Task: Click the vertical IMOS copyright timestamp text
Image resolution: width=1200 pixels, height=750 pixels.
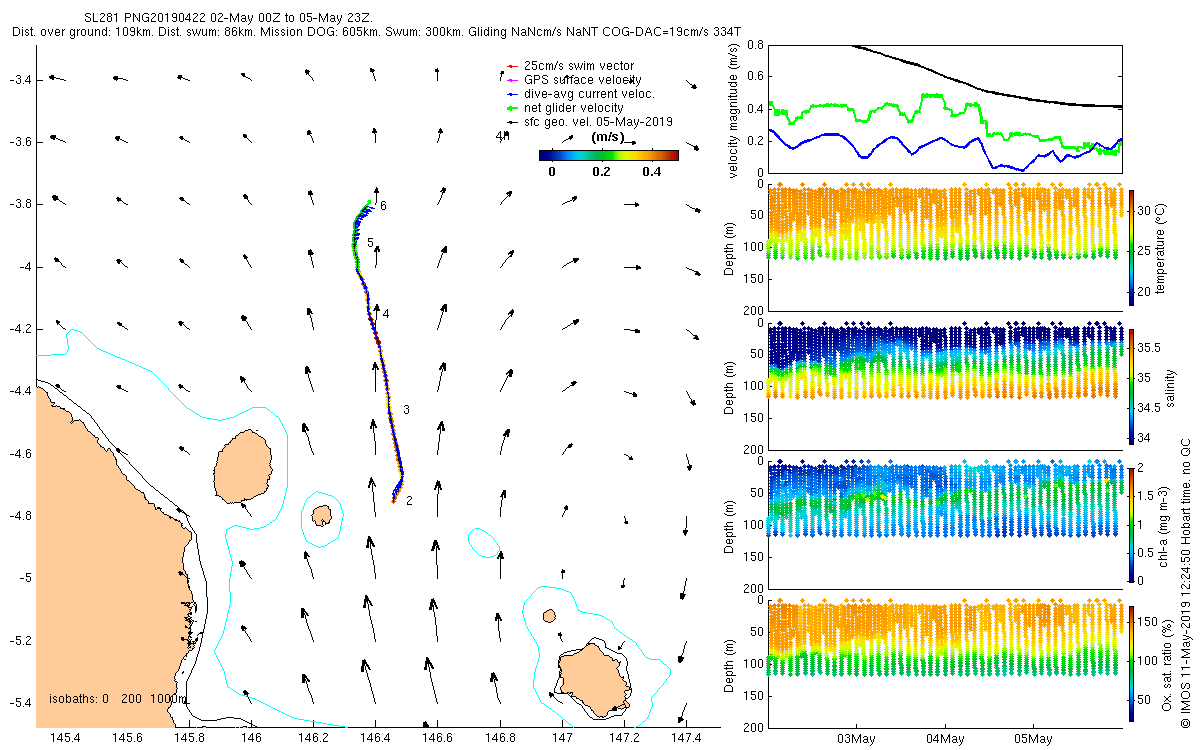Action: [x=1184, y=583]
